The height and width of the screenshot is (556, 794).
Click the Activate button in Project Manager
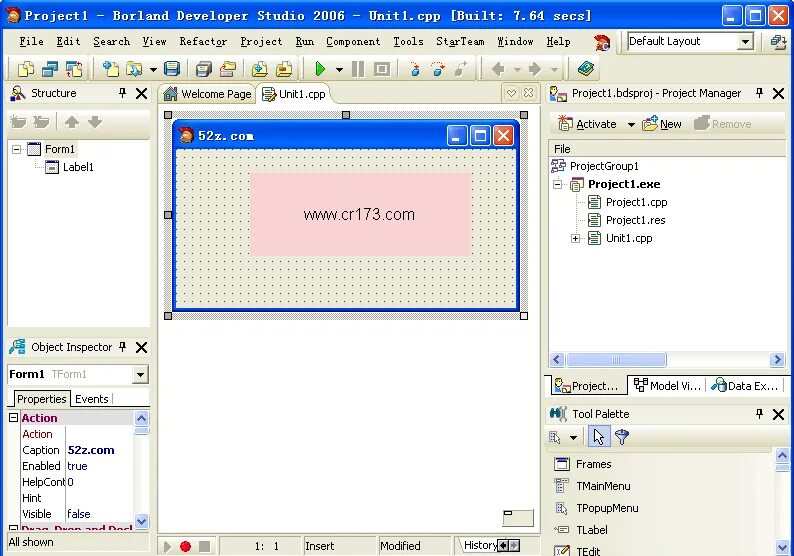coord(587,124)
